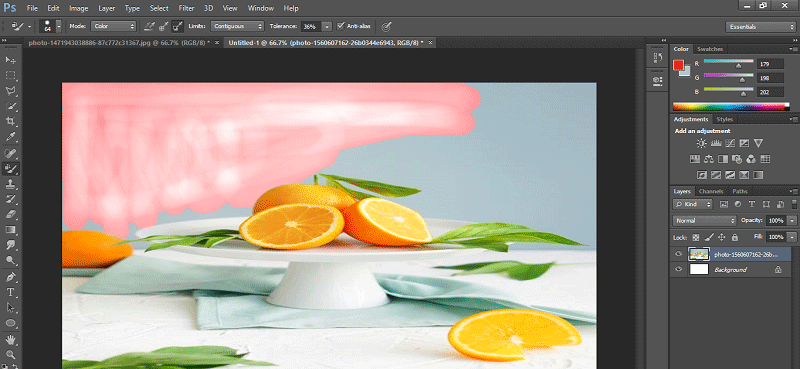Add a Color Balance adjustment
800x369 pixels.
709,159
